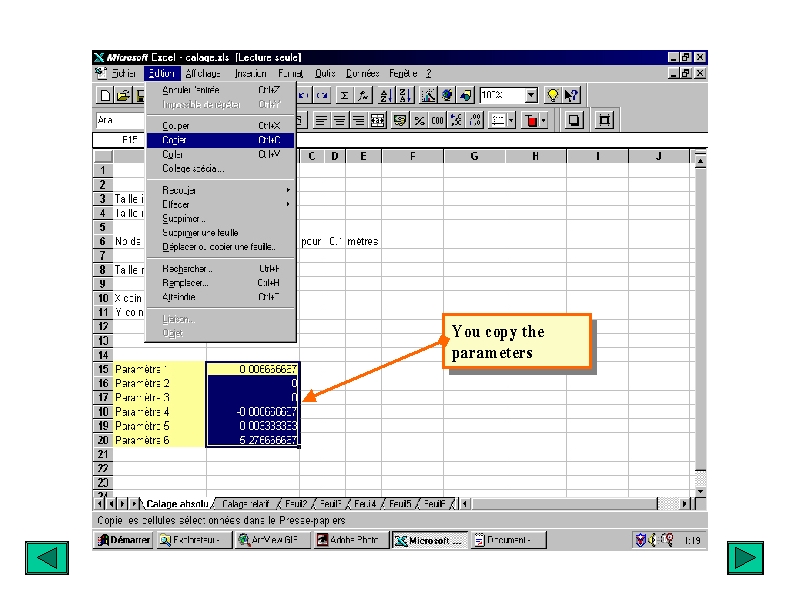The width and height of the screenshot is (800, 600).
Task: Click the Map globe icon
Action: (447, 95)
